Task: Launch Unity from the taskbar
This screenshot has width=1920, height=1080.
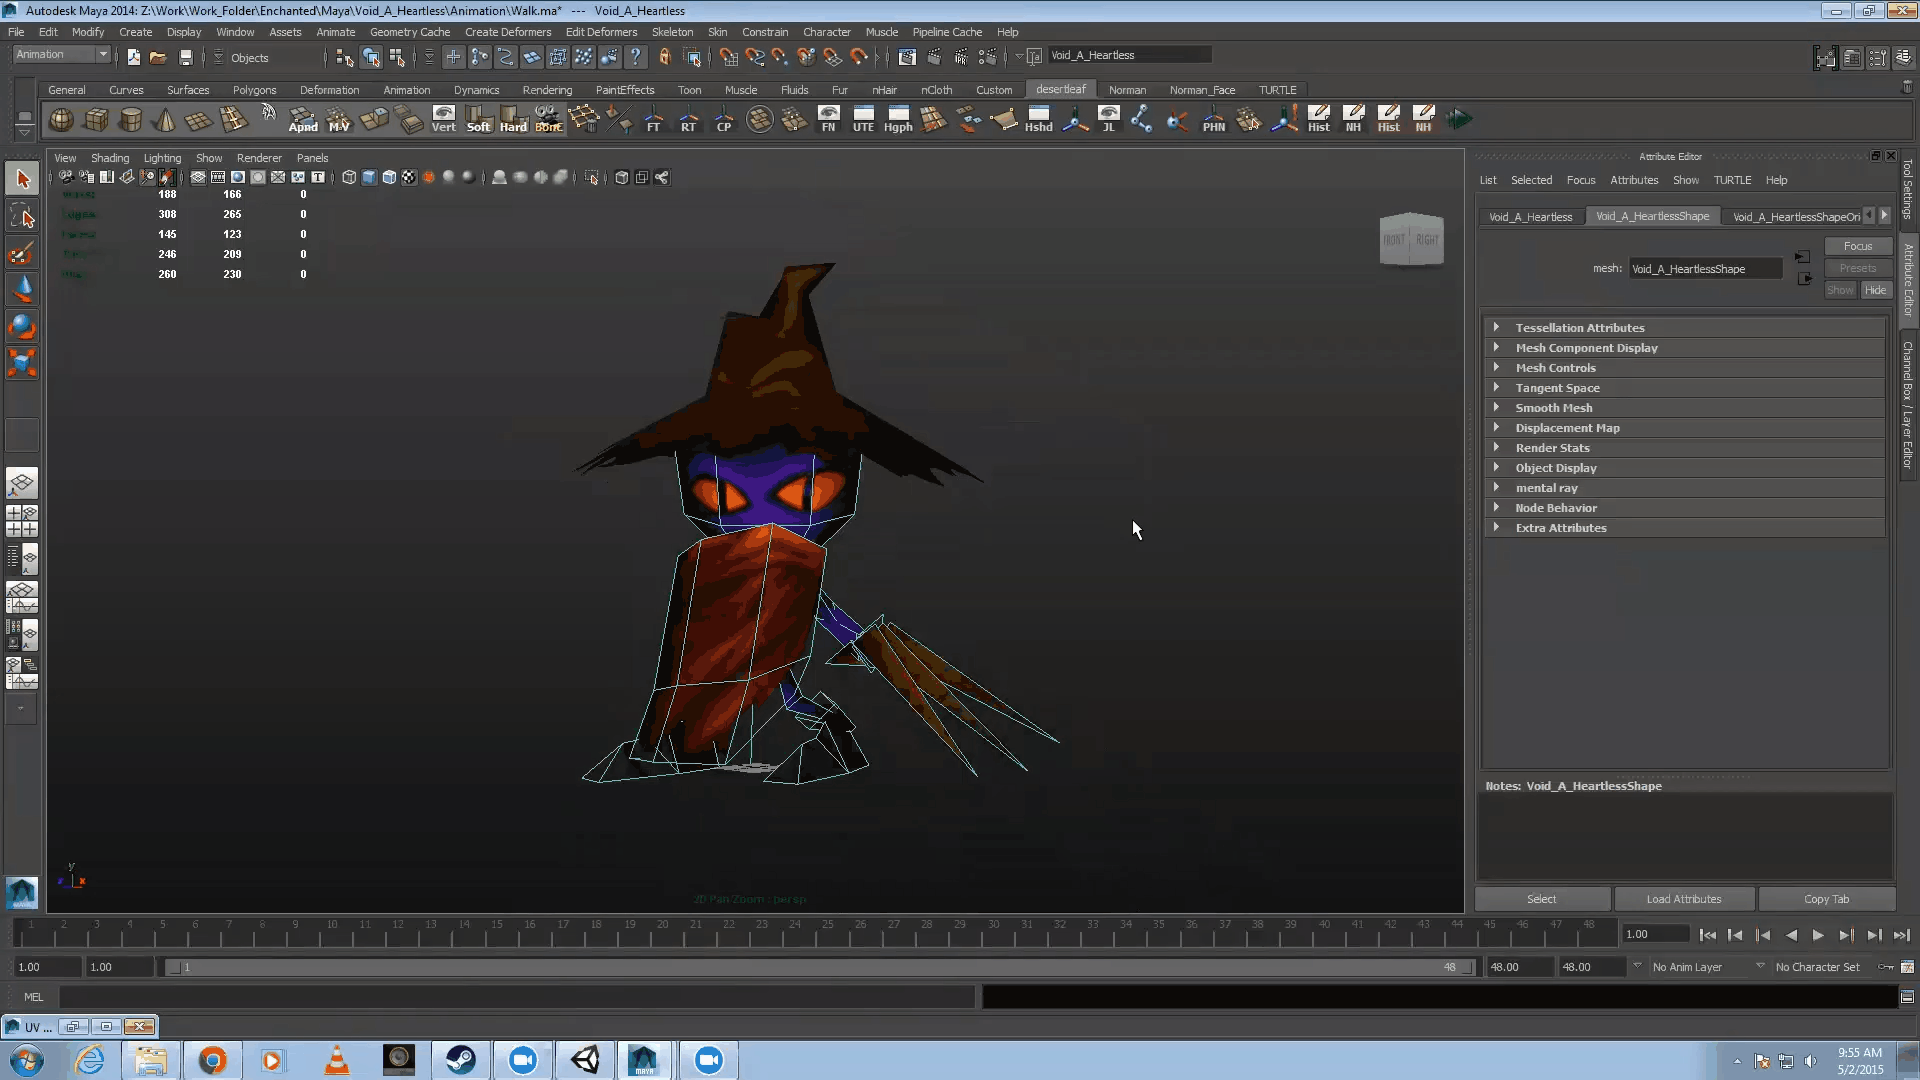Action: coord(584,1059)
